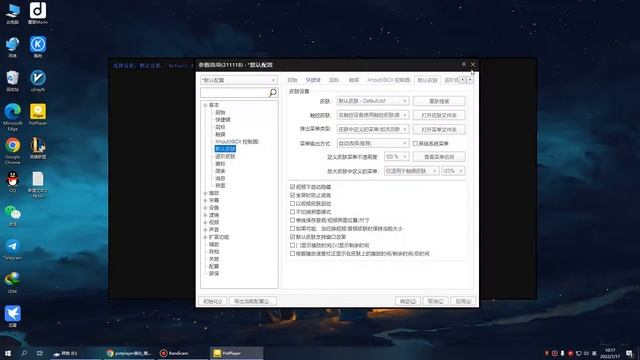Expand the '字幕' subtitles tree node

(205, 200)
